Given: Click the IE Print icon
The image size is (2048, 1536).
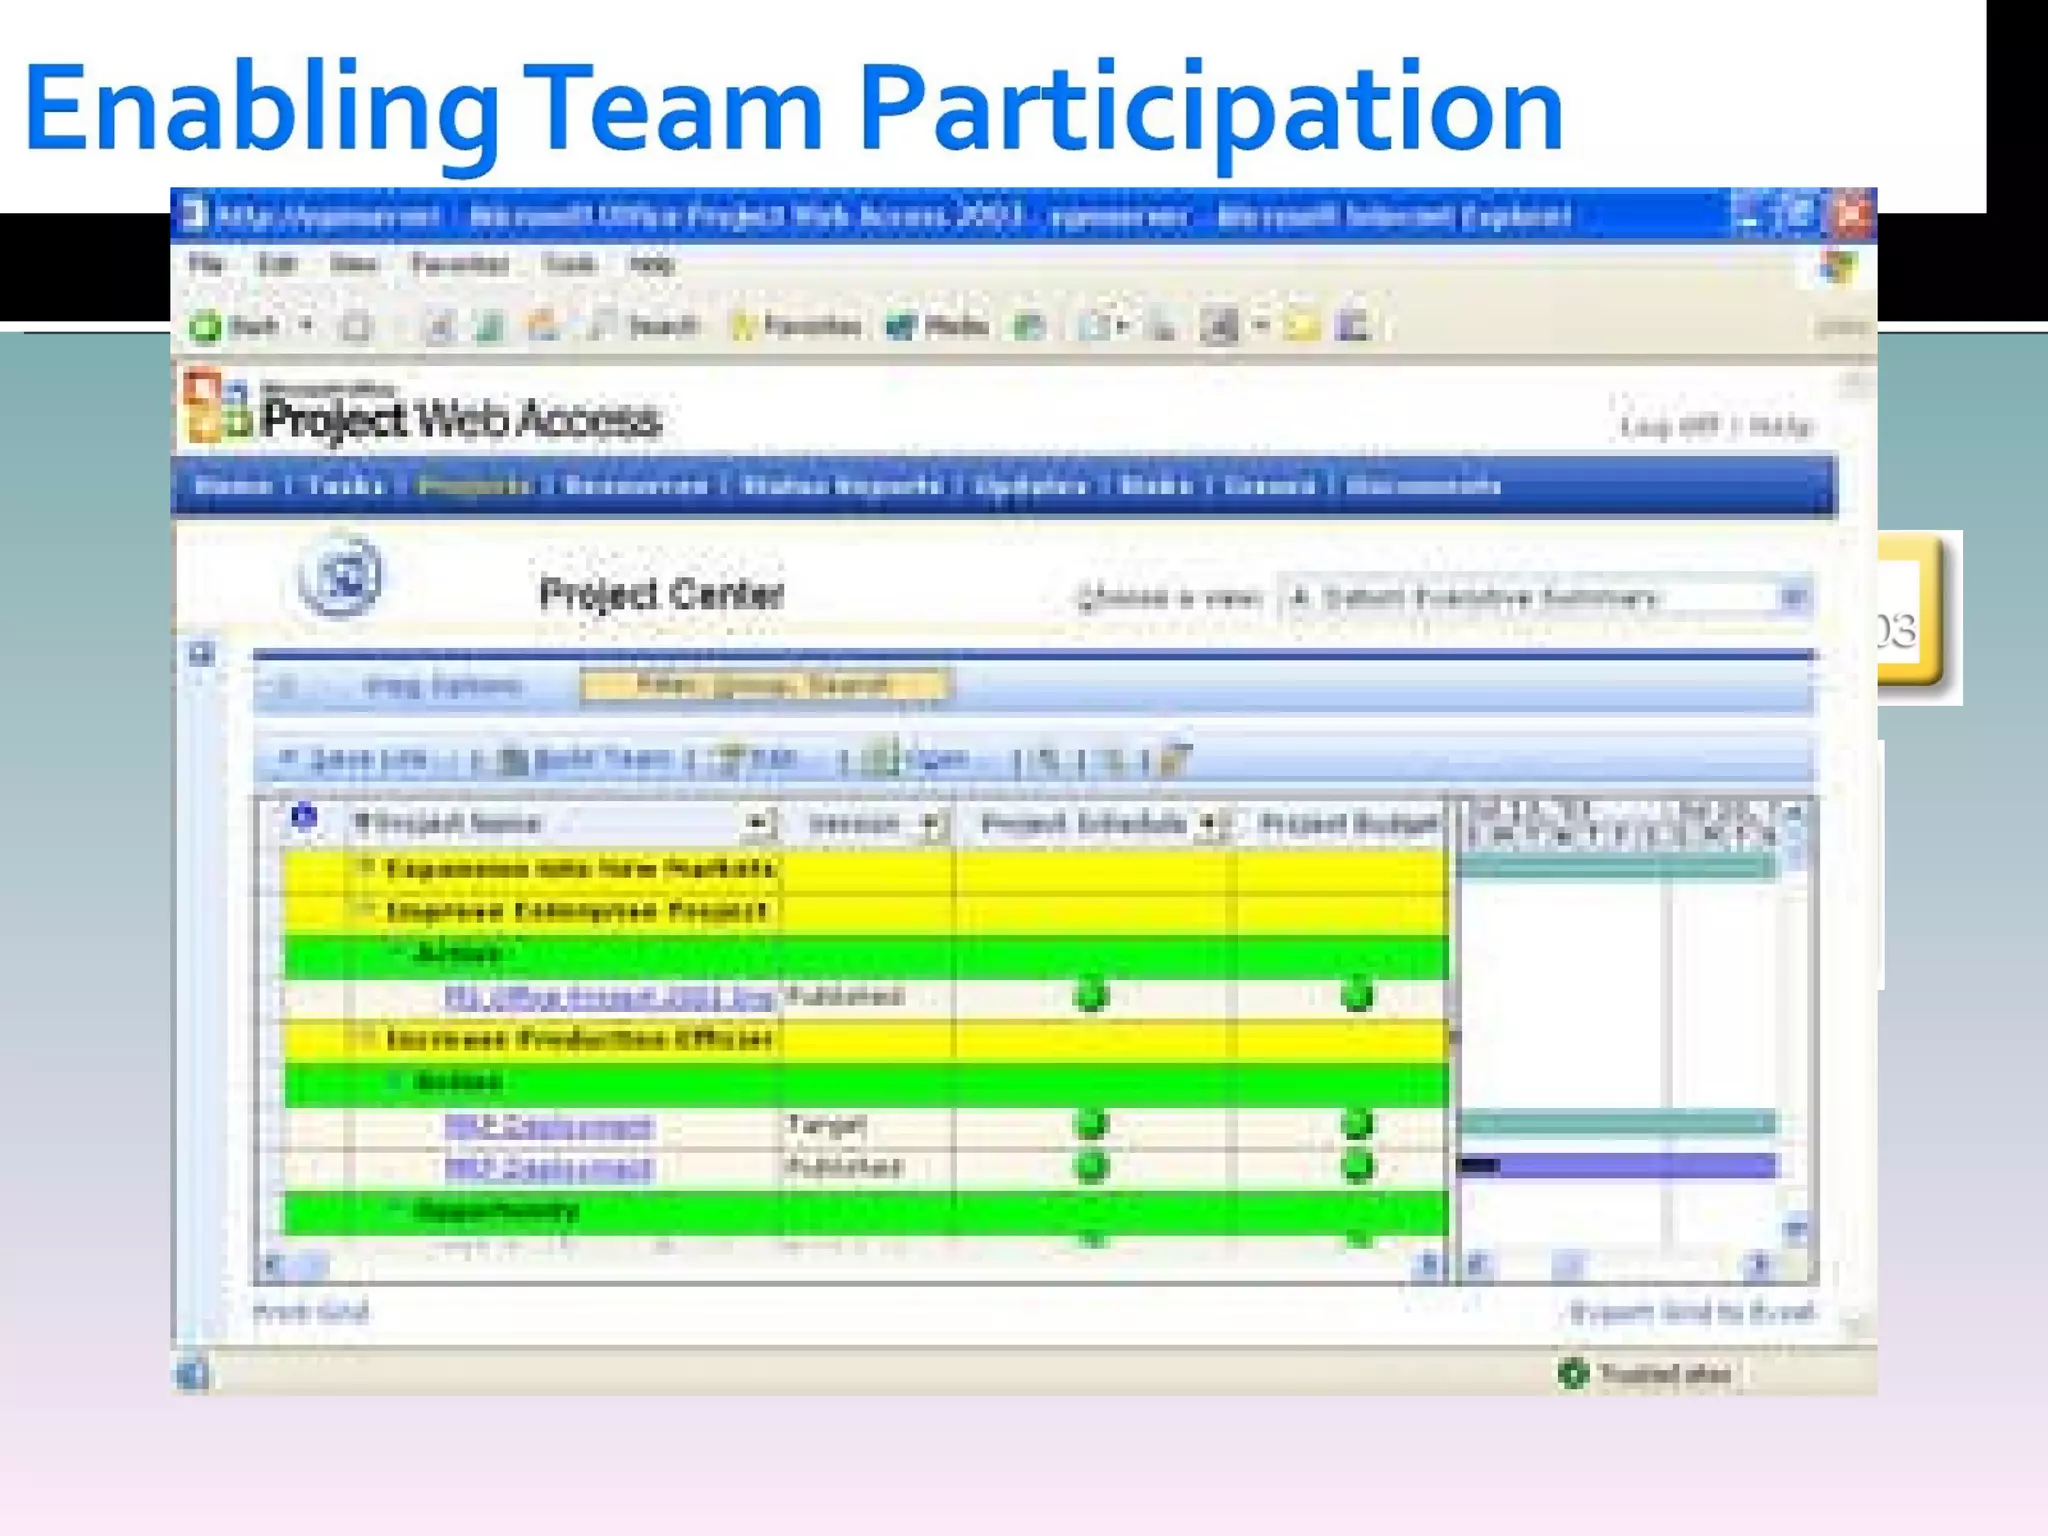Looking at the screenshot, I should click(1162, 326).
